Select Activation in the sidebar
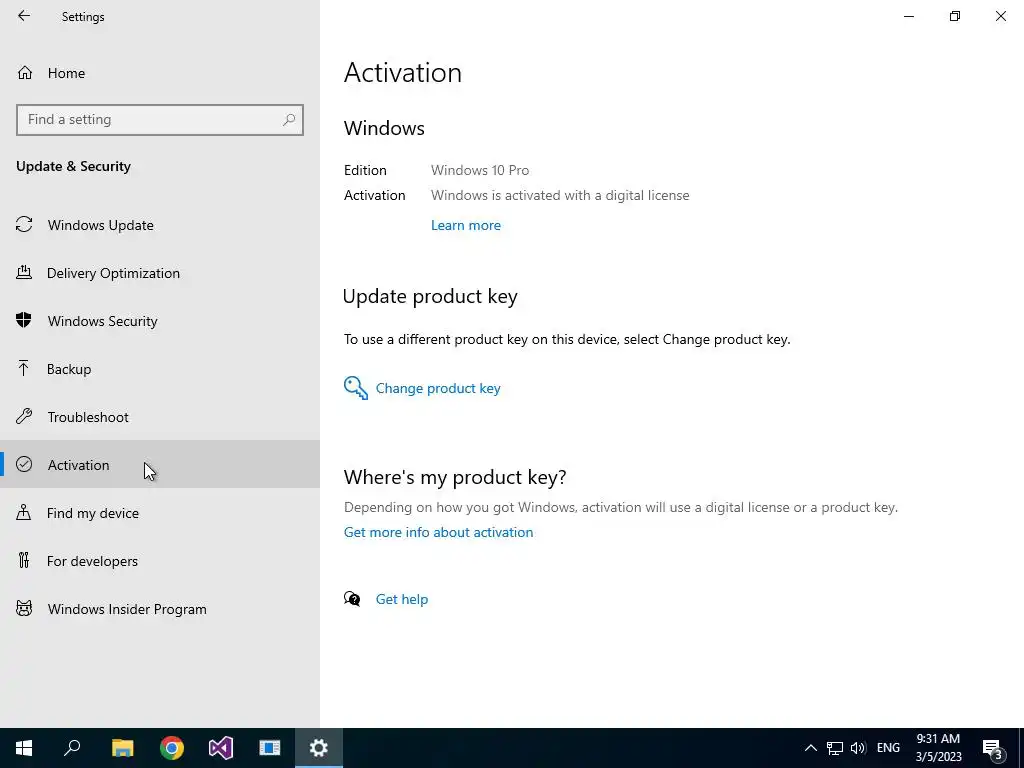 pos(160,465)
